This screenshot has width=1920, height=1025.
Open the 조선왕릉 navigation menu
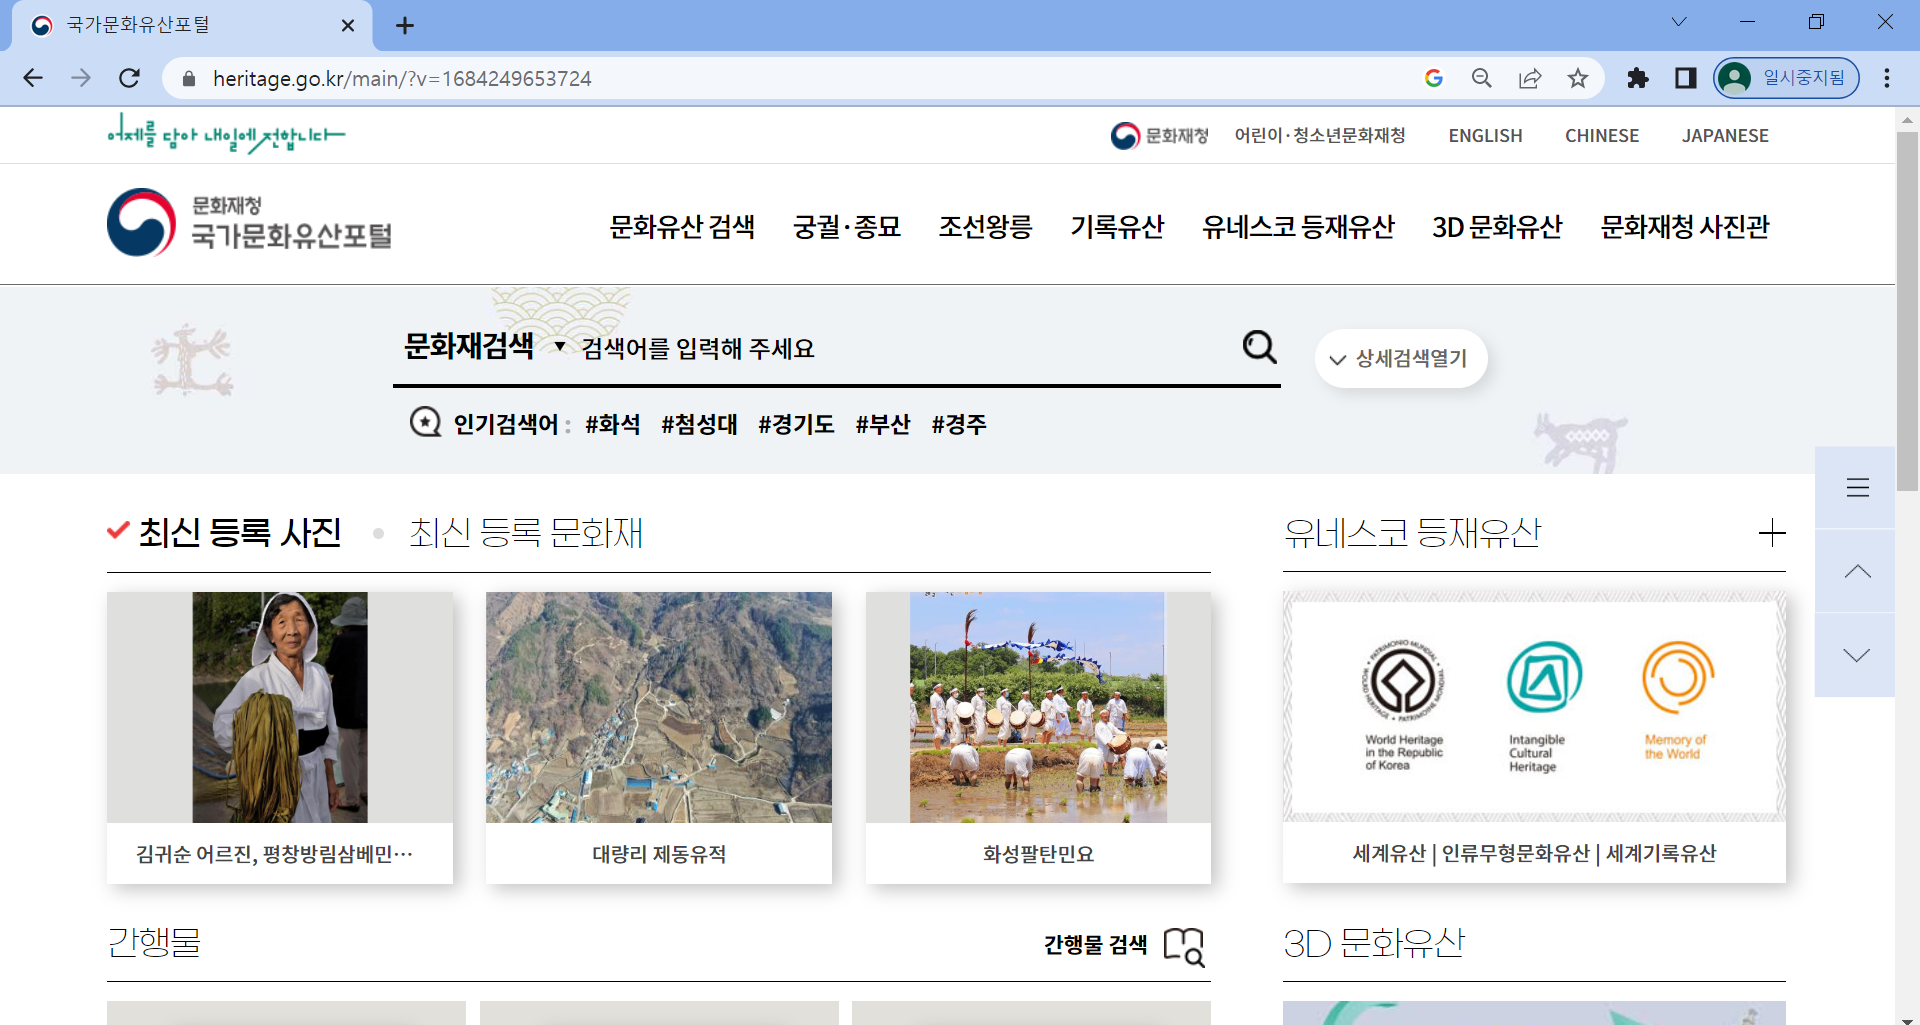985,226
